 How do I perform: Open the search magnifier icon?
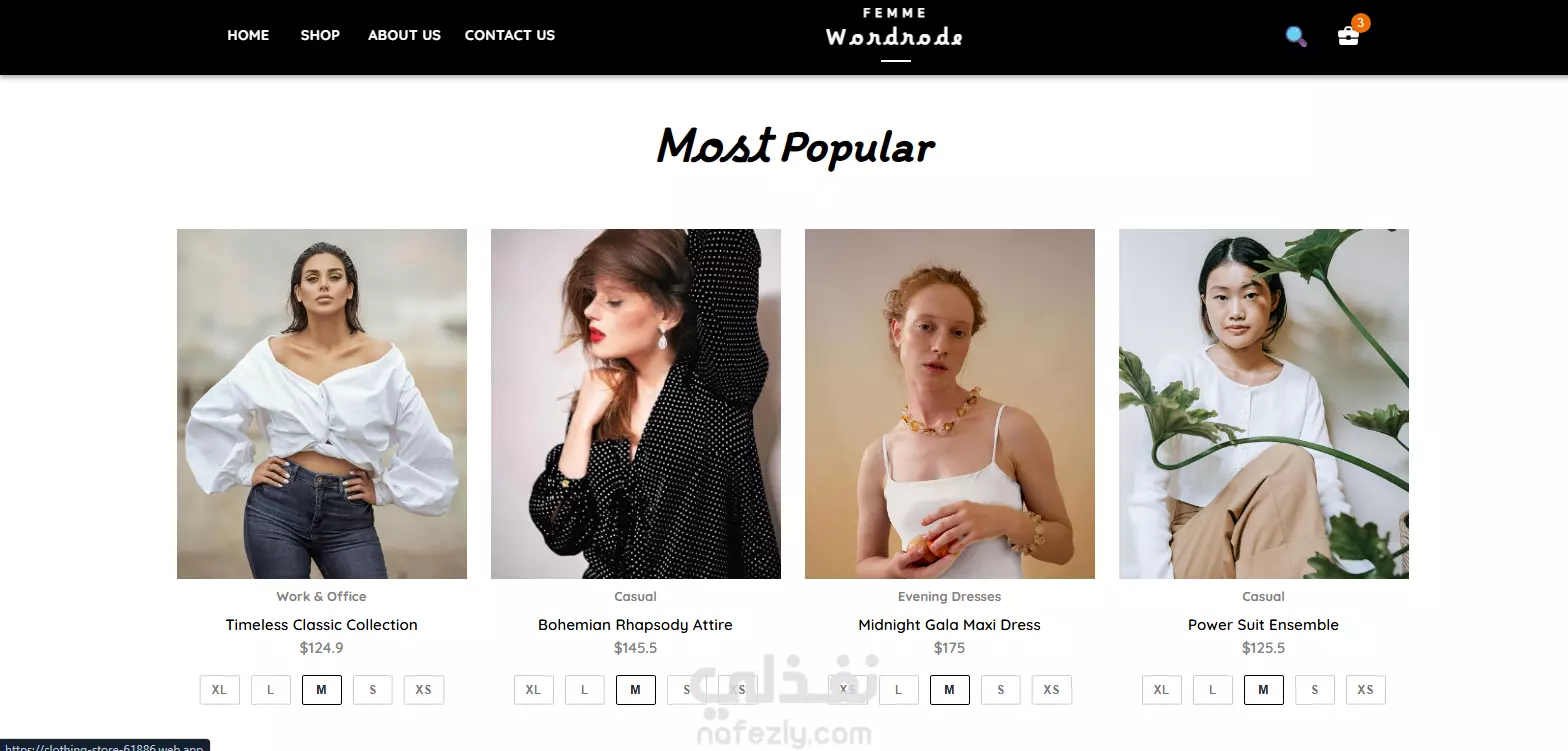click(x=1296, y=37)
